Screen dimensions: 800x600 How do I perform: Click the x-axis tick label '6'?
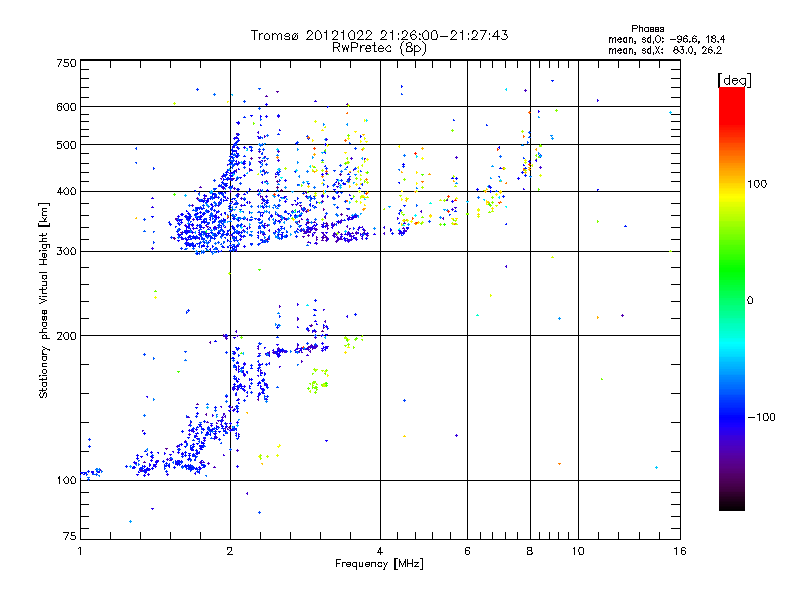tap(467, 551)
